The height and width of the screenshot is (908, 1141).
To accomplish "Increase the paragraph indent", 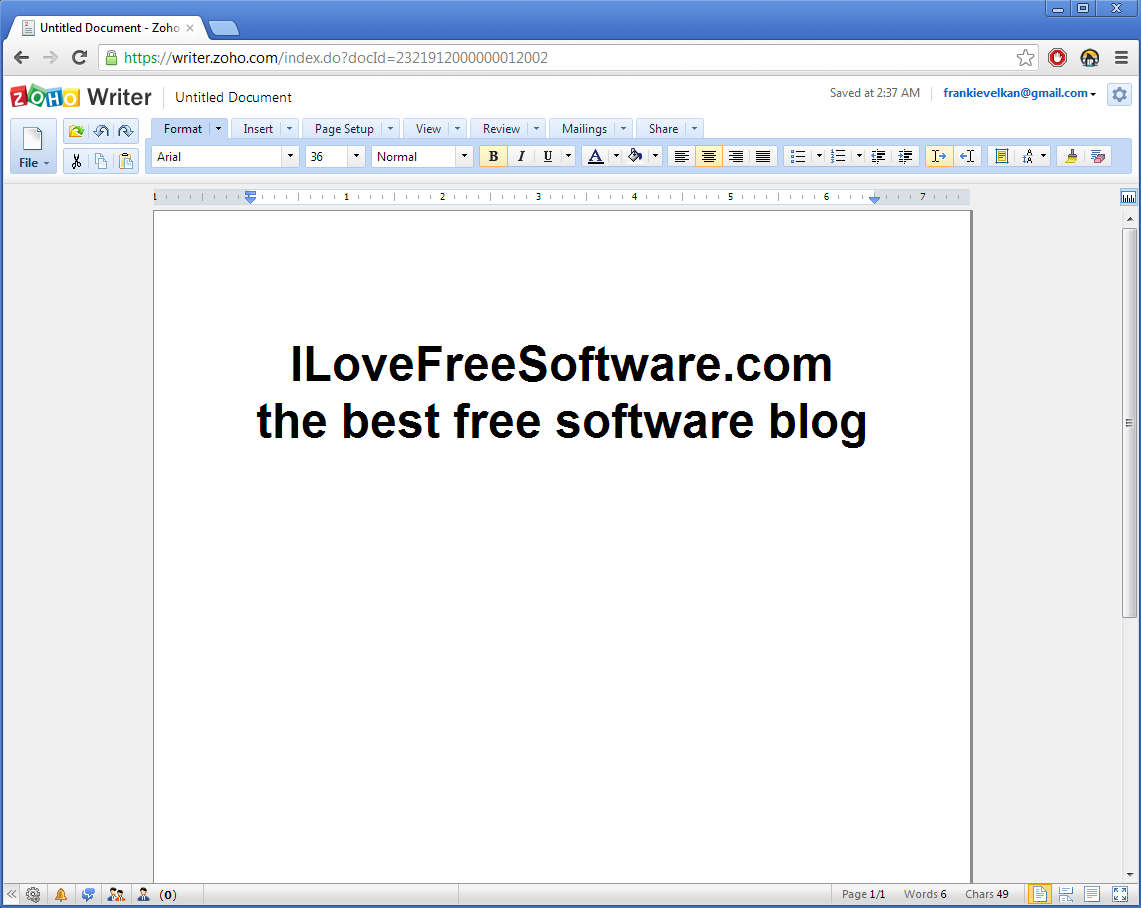I will point(905,156).
